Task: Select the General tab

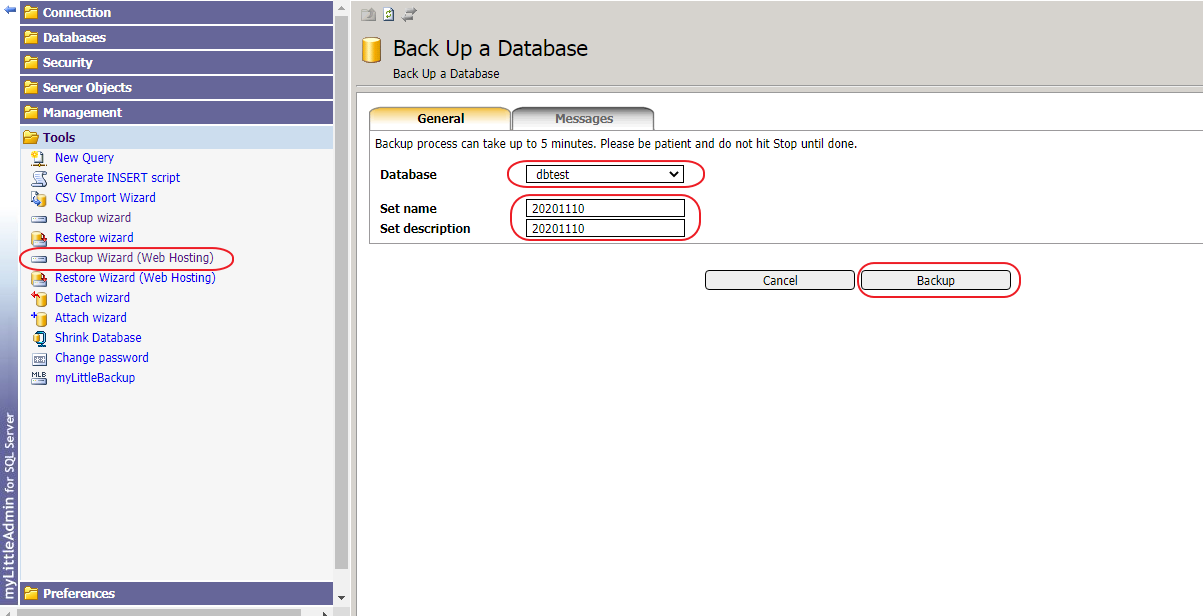Action: pos(440,119)
